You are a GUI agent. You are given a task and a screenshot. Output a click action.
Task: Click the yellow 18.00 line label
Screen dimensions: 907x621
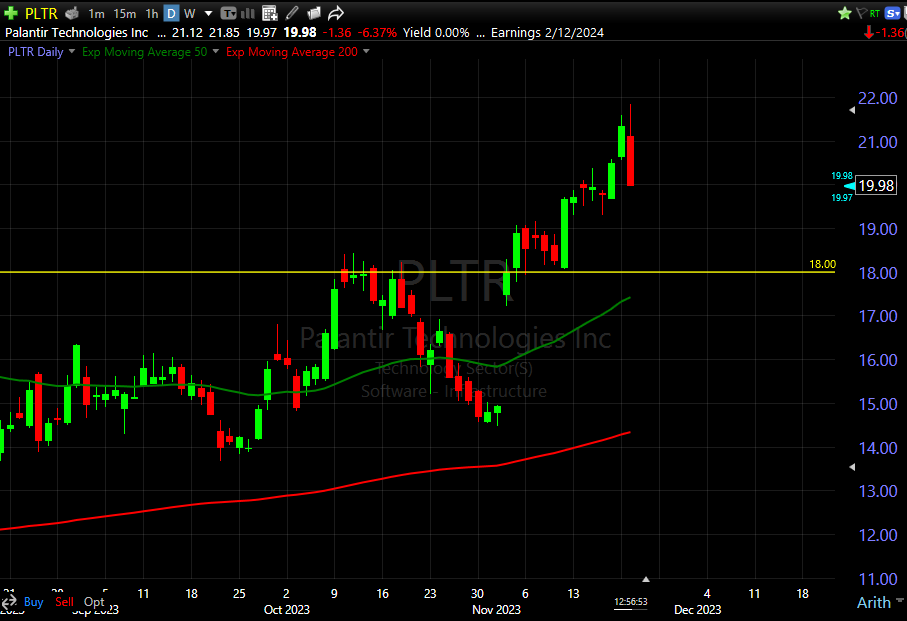pyautogui.click(x=822, y=264)
